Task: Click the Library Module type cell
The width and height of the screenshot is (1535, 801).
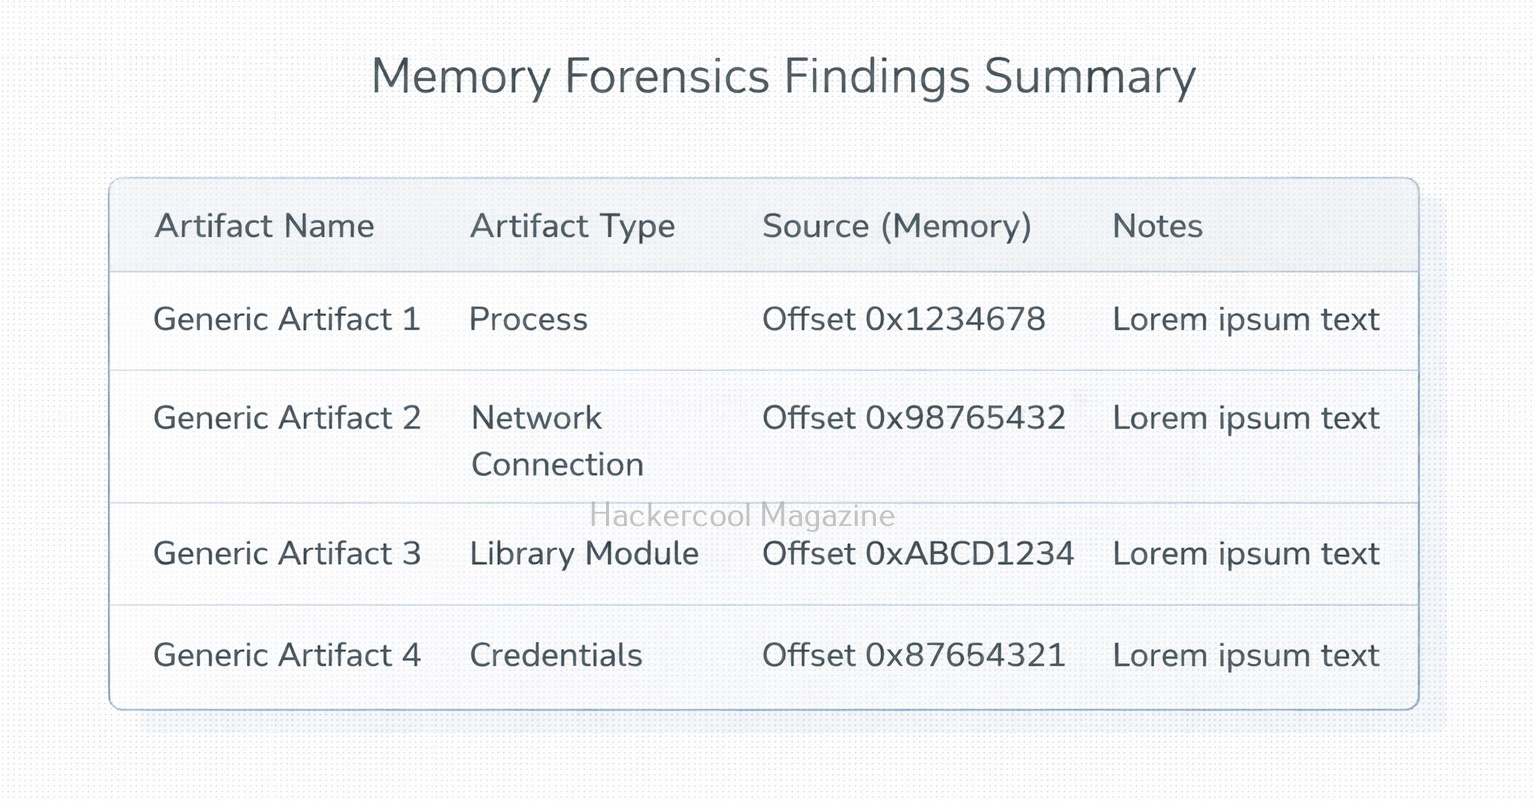Action: point(584,554)
